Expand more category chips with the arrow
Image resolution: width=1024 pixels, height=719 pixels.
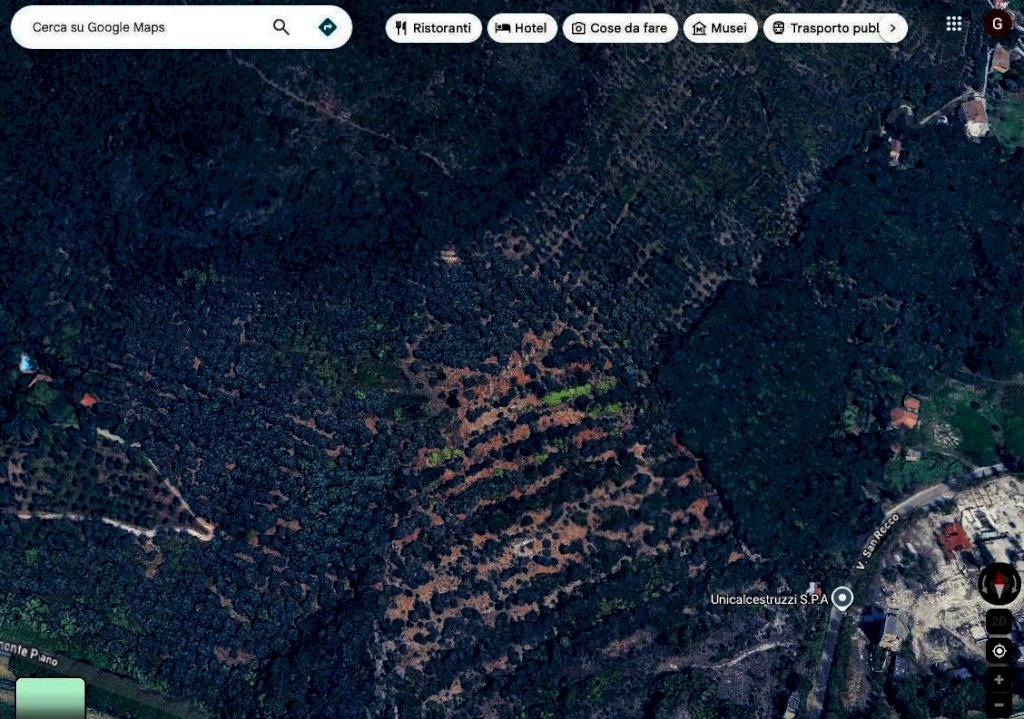click(x=893, y=28)
